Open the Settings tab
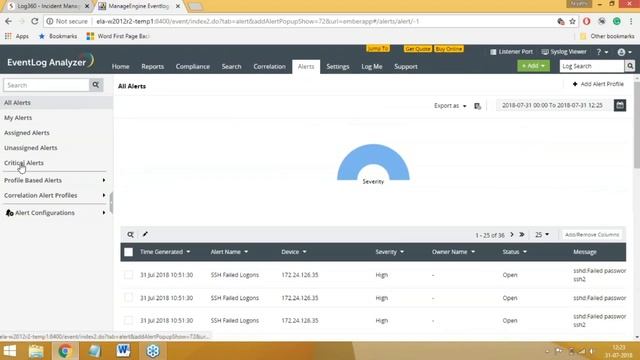Screen dimensions: 640x360 [338, 67]
